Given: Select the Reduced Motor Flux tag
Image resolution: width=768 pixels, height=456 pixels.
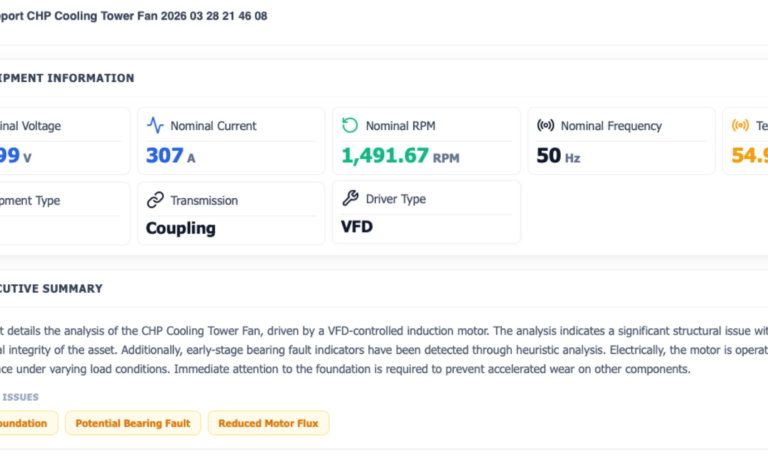Looking at the screenshot, I should pyautogui.click(x=268, y=423).
